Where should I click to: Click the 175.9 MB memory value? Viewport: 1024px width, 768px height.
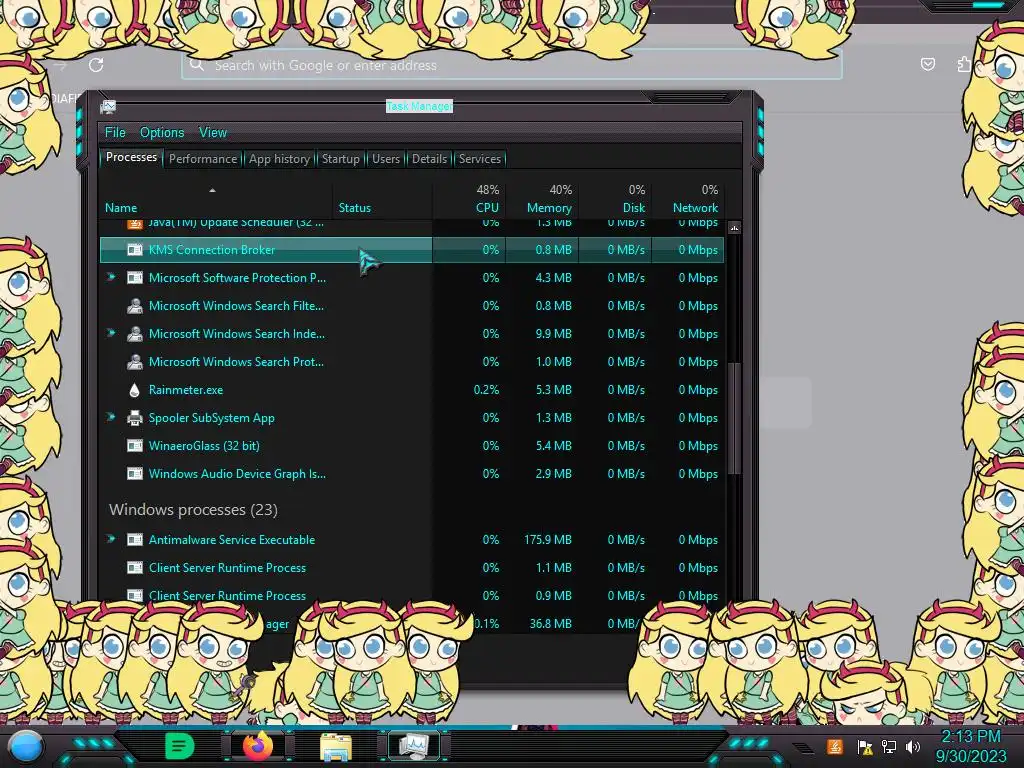[x=547, y=540]
